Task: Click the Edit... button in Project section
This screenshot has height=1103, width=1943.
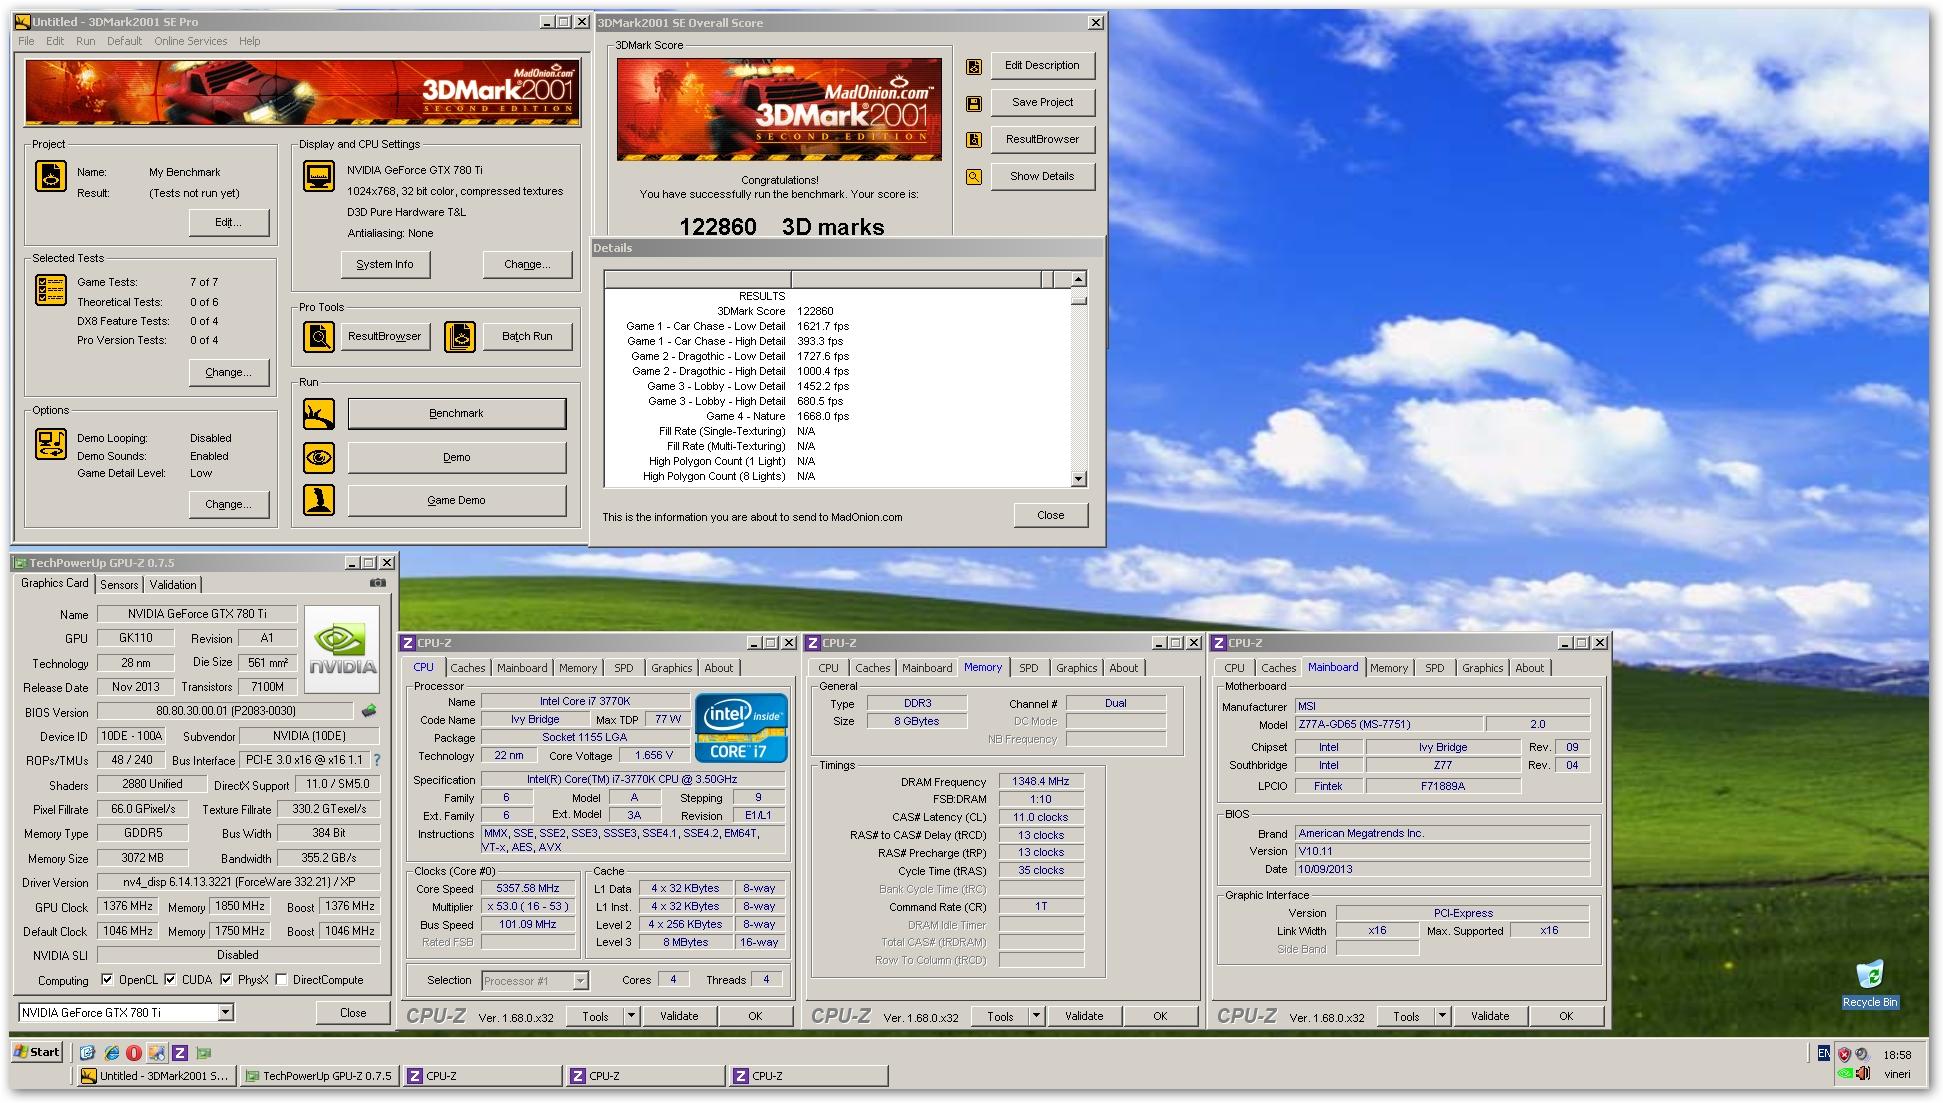Action: click(x=228, y=222)
